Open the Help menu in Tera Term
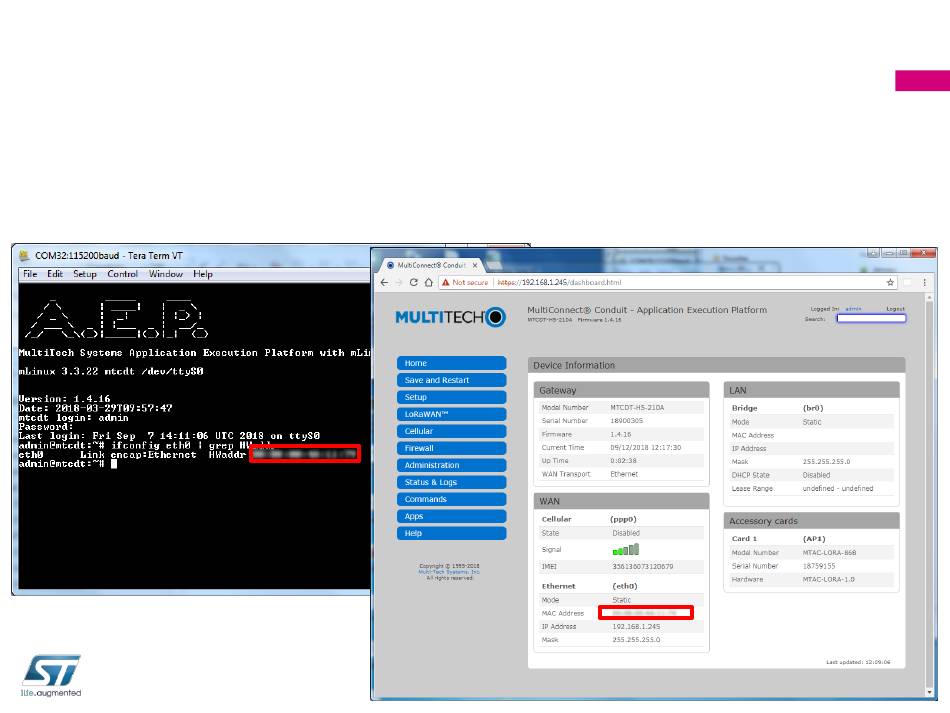 pos(203,274)
